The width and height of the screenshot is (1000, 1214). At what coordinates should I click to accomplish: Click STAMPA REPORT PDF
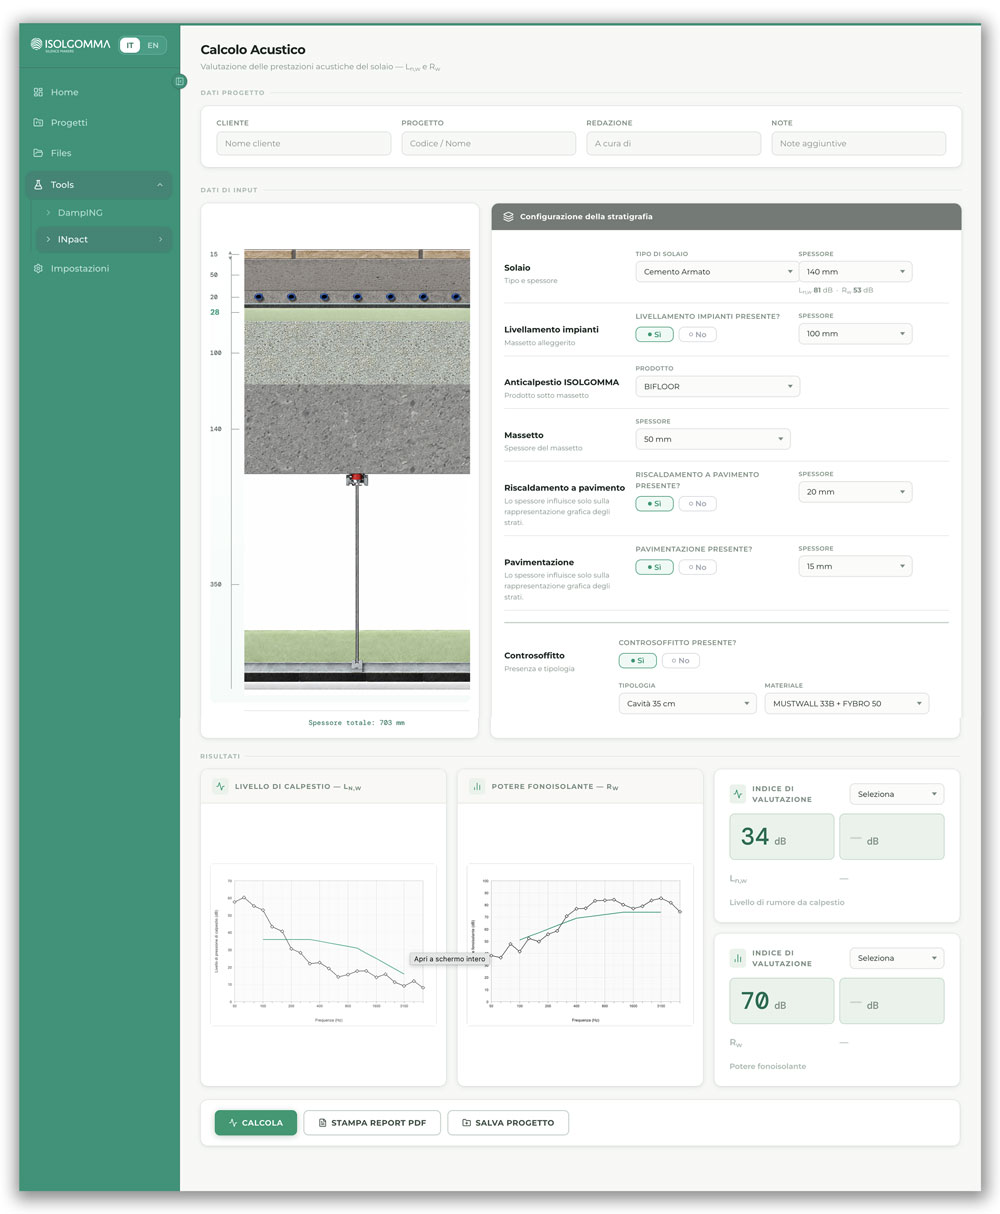click(372, 1122)
